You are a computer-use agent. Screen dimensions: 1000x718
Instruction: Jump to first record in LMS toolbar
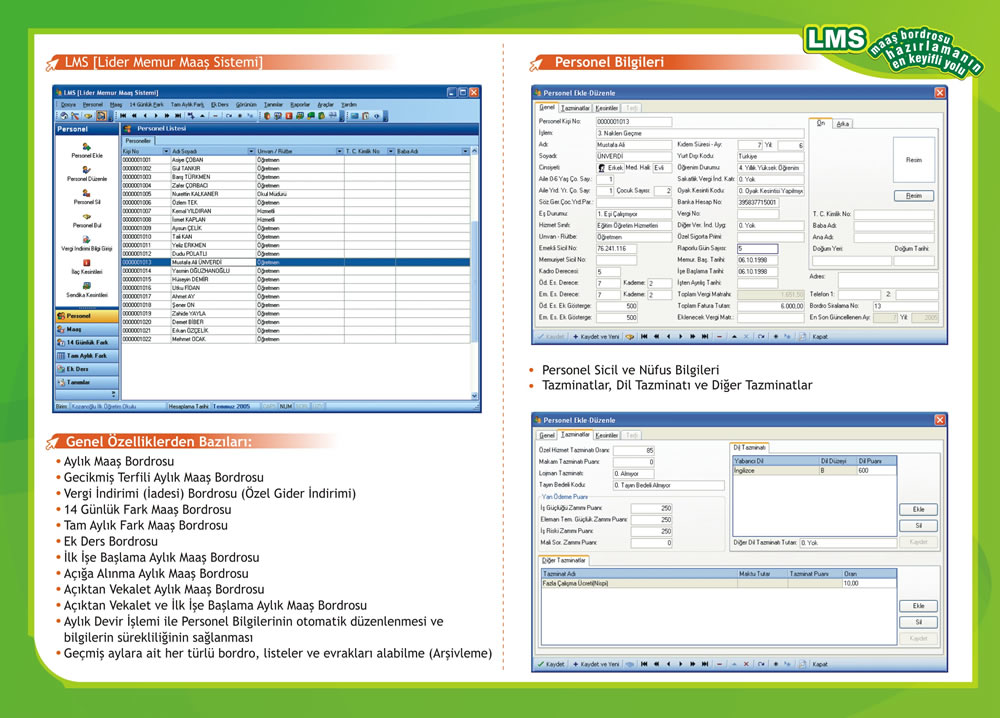point(123,116)
